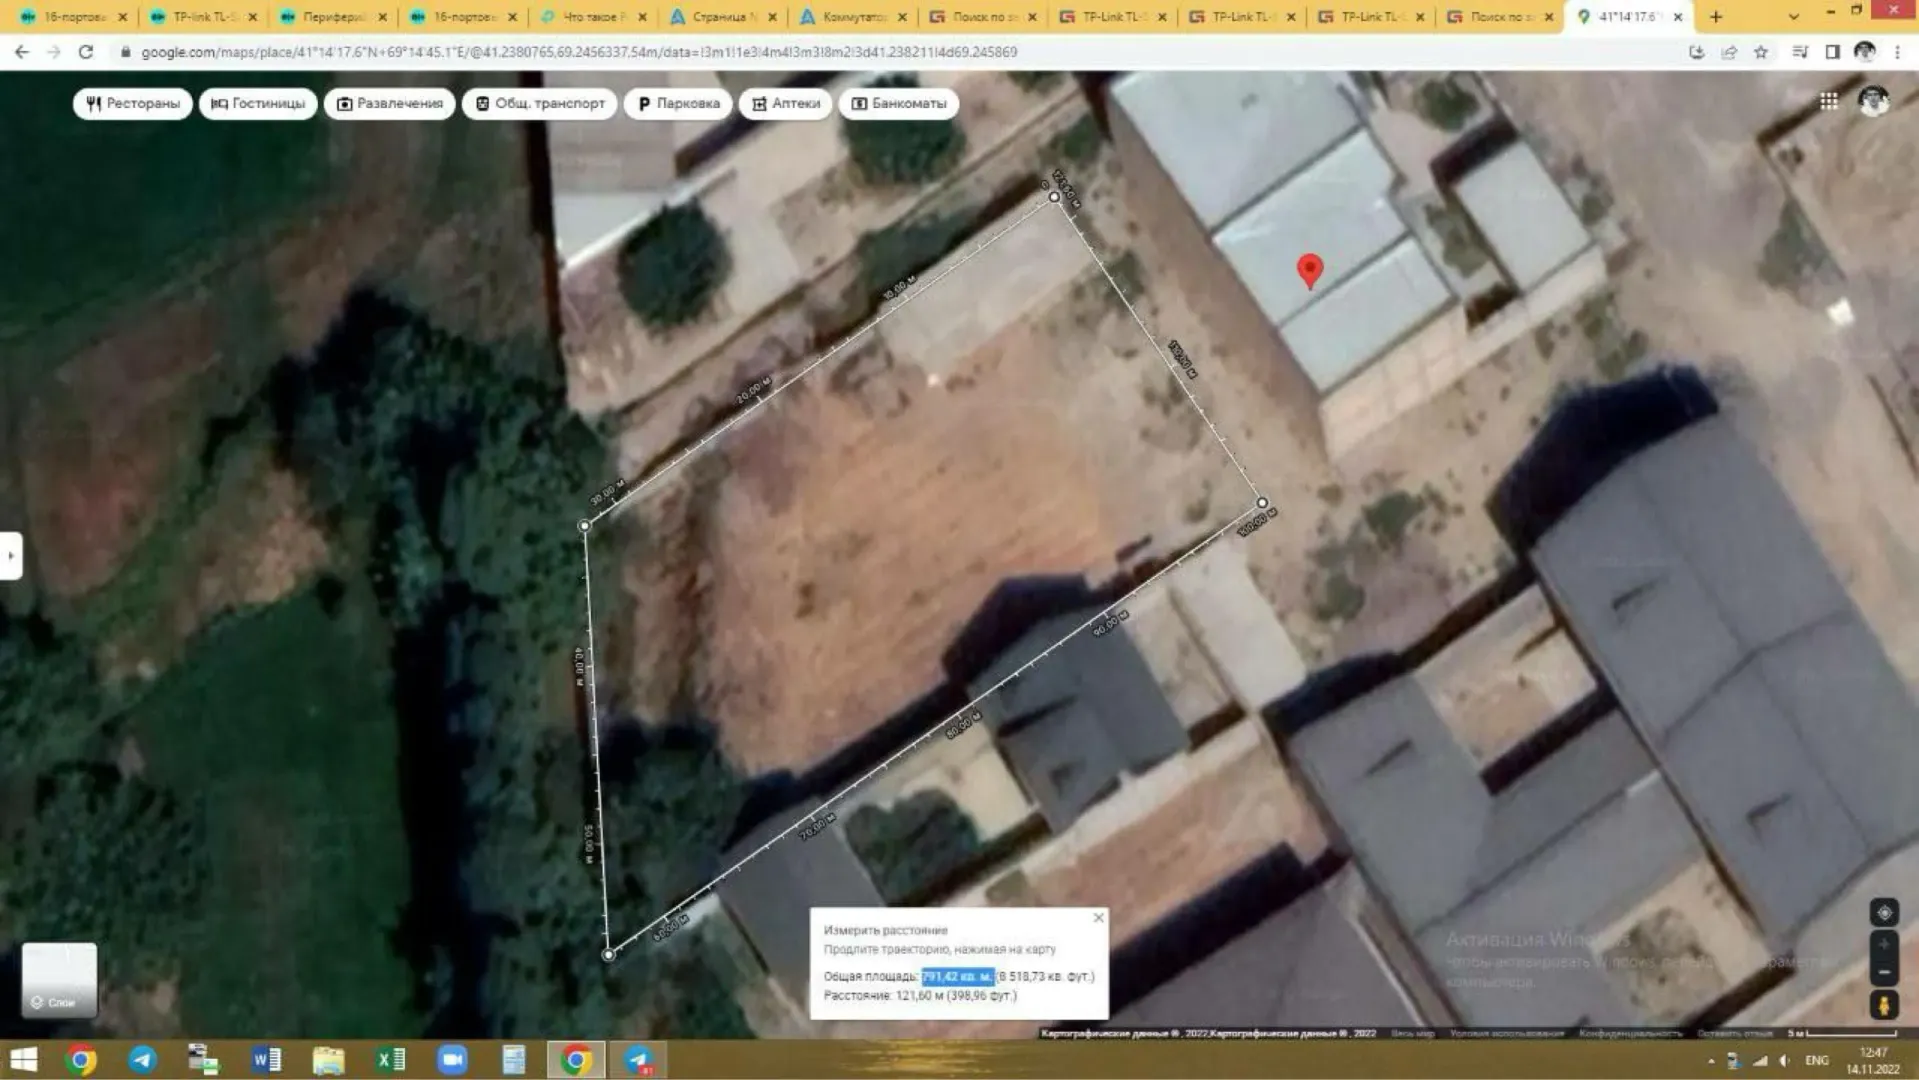Open a new browser tab
The image size is (1919, 1080).
pos(1716,17)
